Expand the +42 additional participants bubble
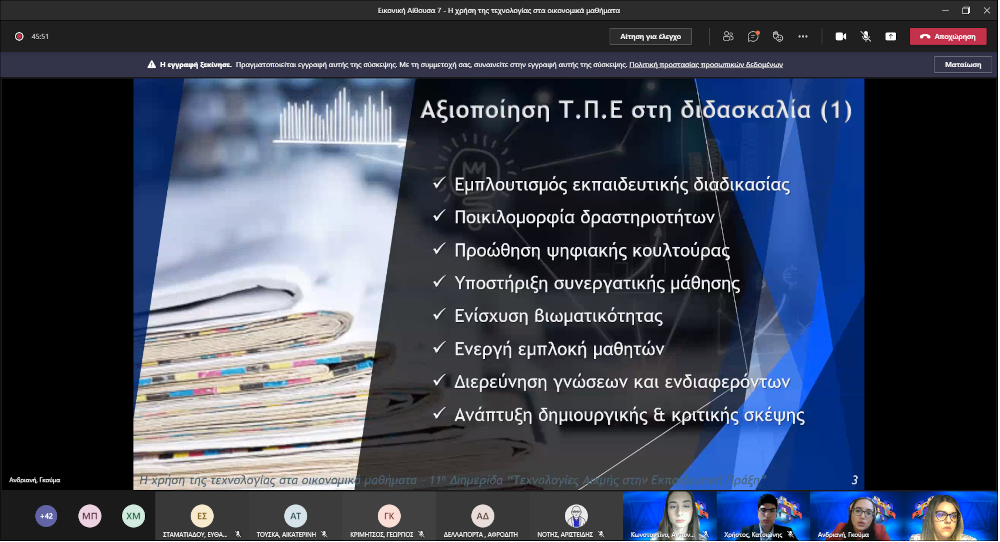Image resolution: width=1000 pixels, height=542 pixels. 46,516
